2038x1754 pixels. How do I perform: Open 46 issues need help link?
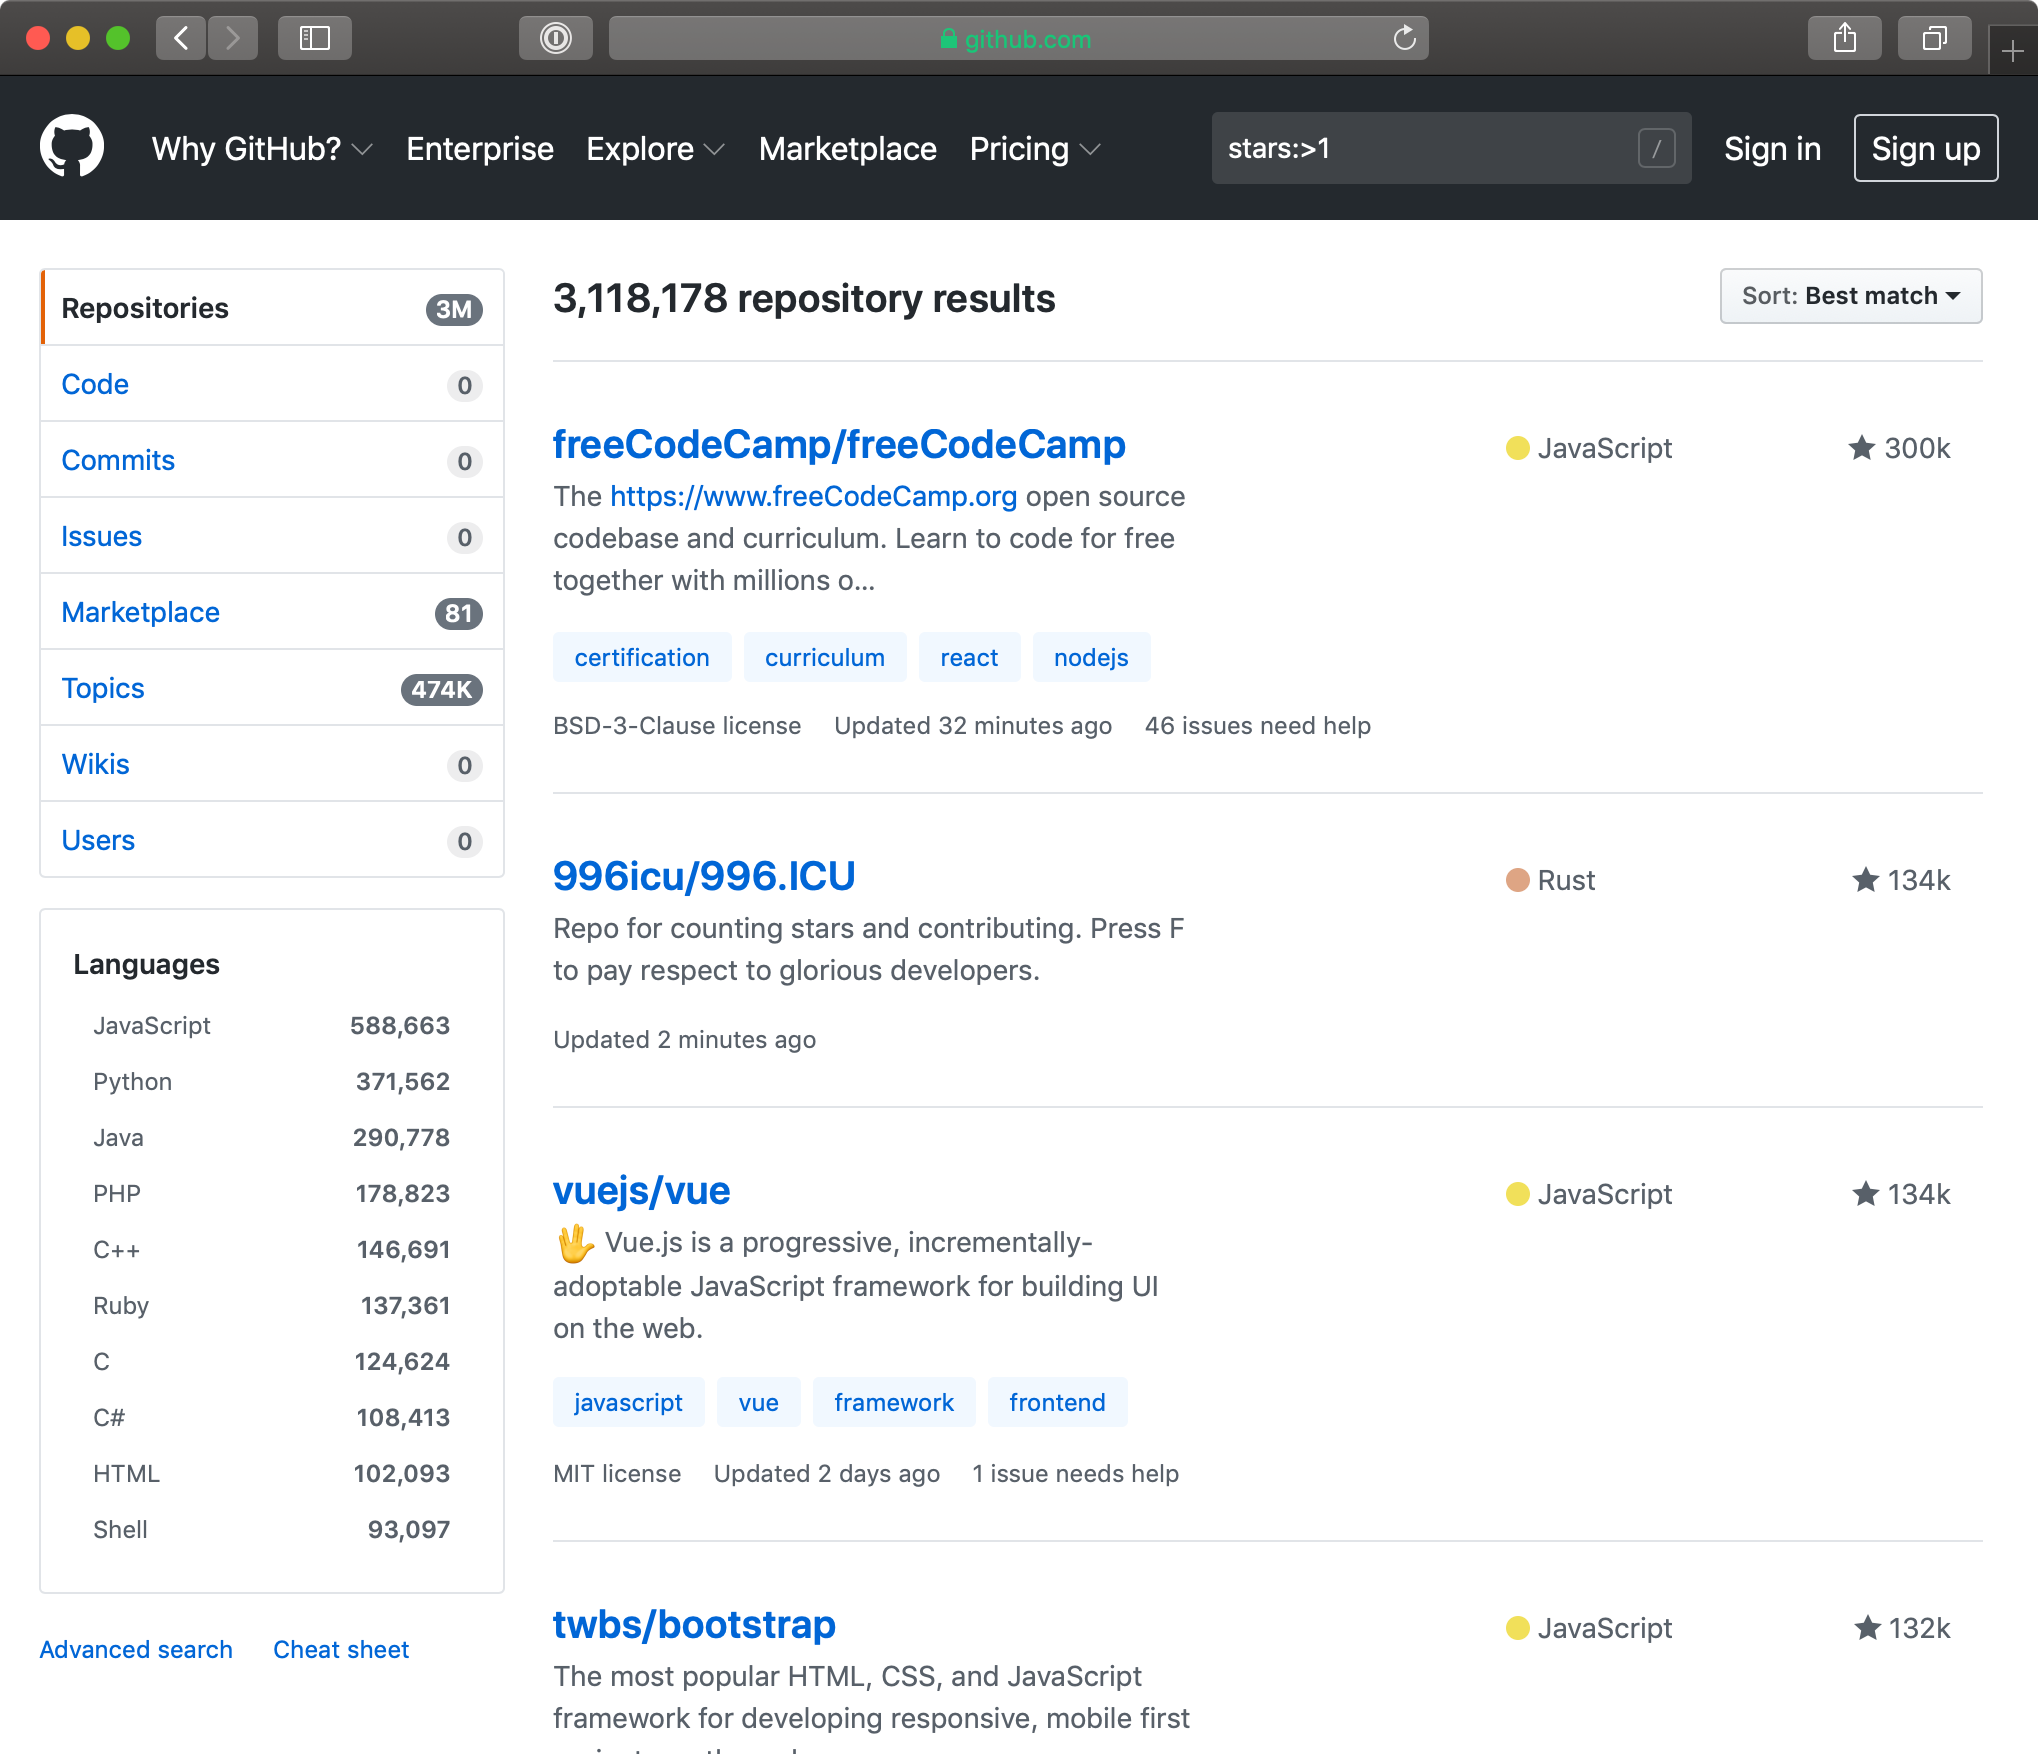coord(1257,725)
